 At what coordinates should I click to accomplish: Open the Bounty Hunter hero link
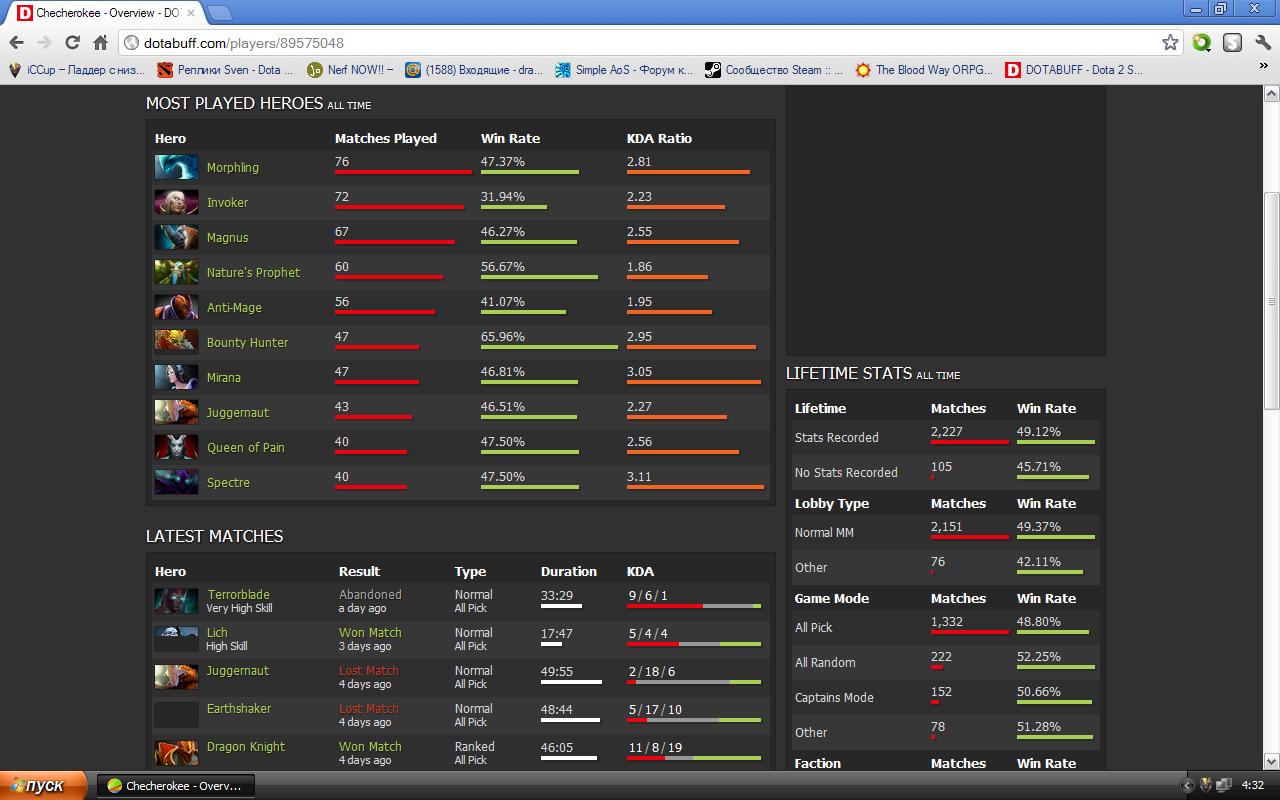[x=247, y=342]
